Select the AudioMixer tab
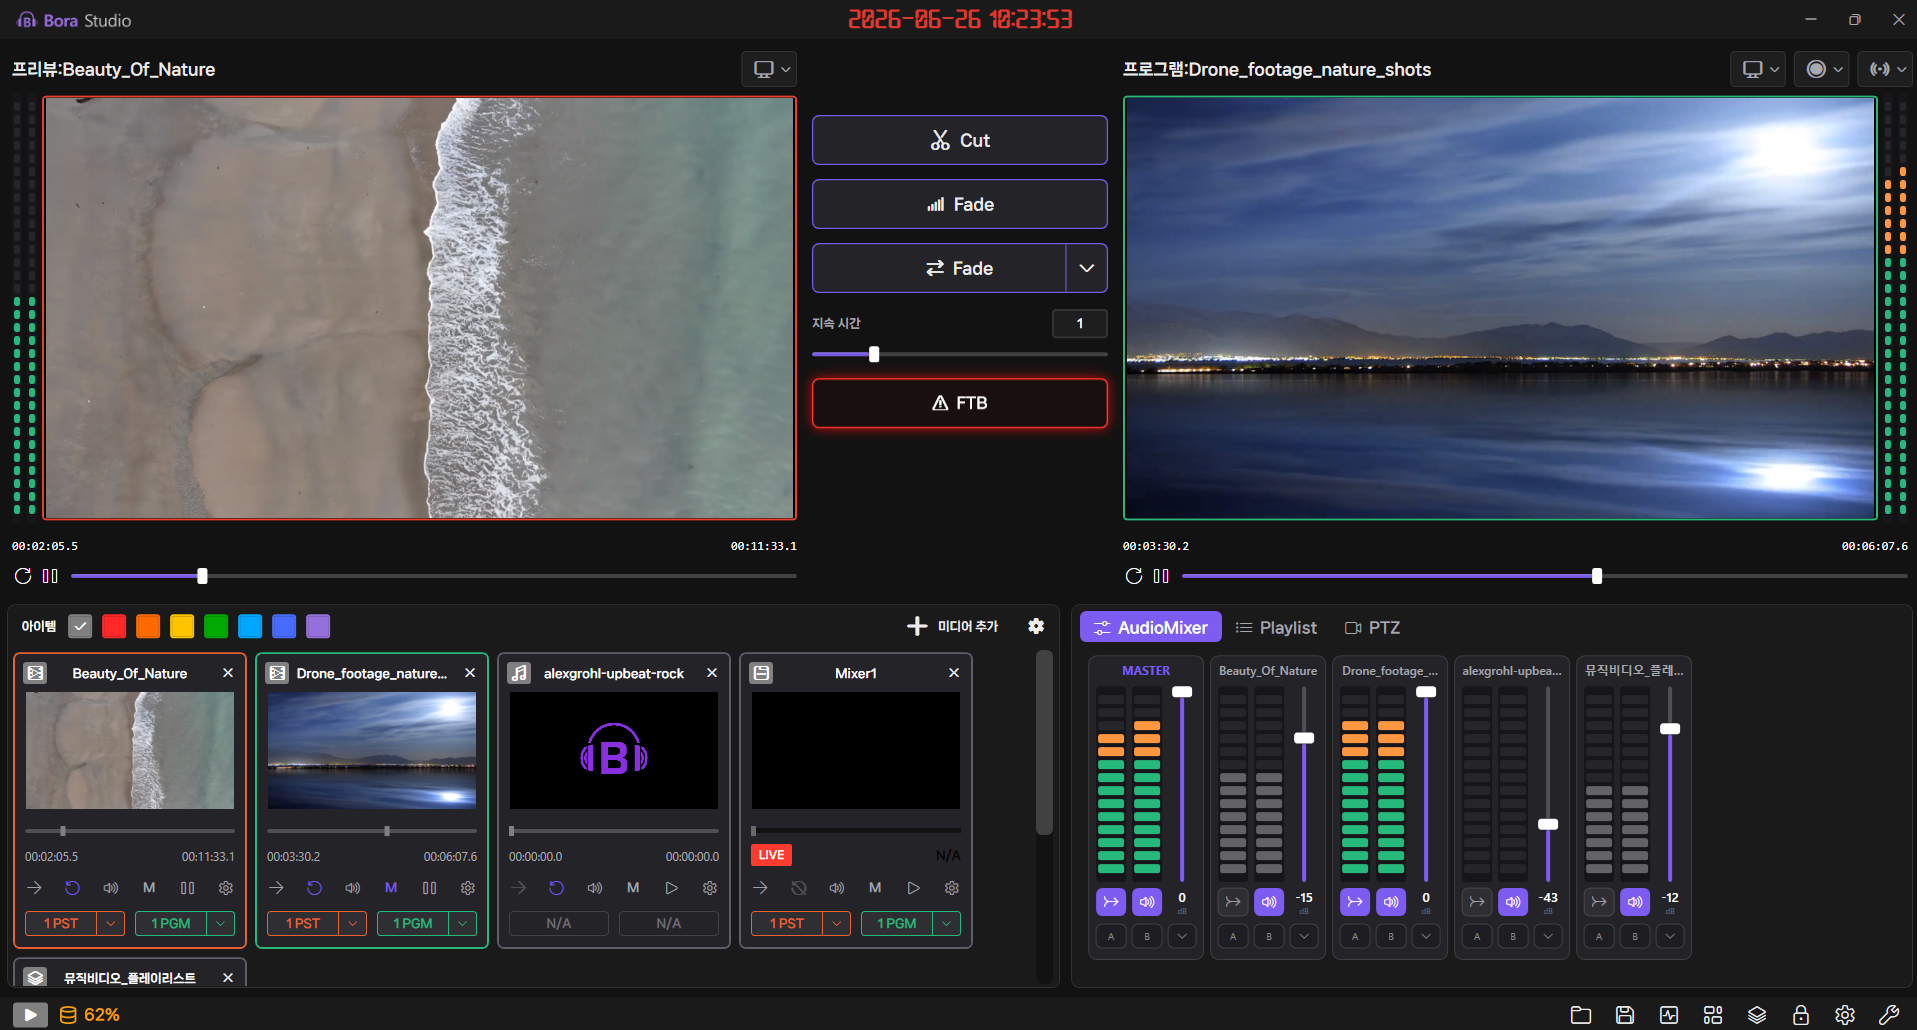Image resolution: width=1917 pixels, height=1030 pixels. tap(1151, 627)
